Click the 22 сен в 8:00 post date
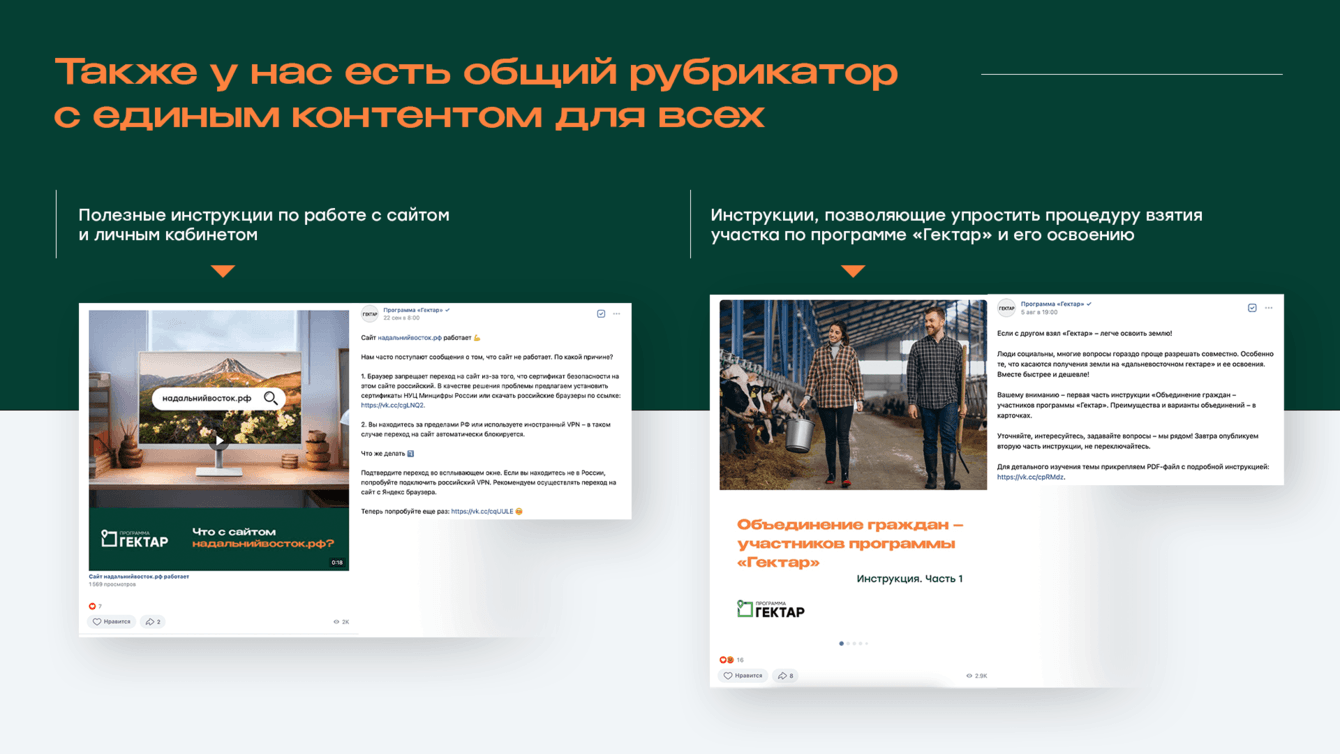Image resolution: width=1340 pixels, height=754 pixels. click(401, 318)
